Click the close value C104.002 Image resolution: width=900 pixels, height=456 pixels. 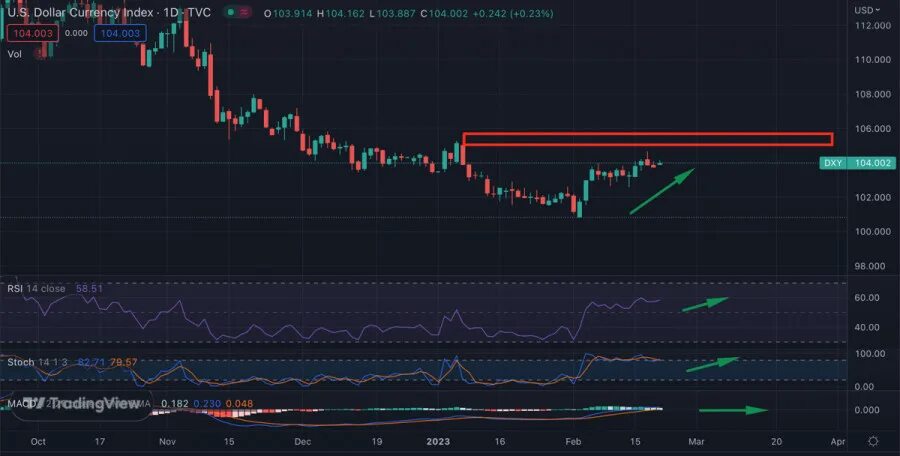click(444, 13)
